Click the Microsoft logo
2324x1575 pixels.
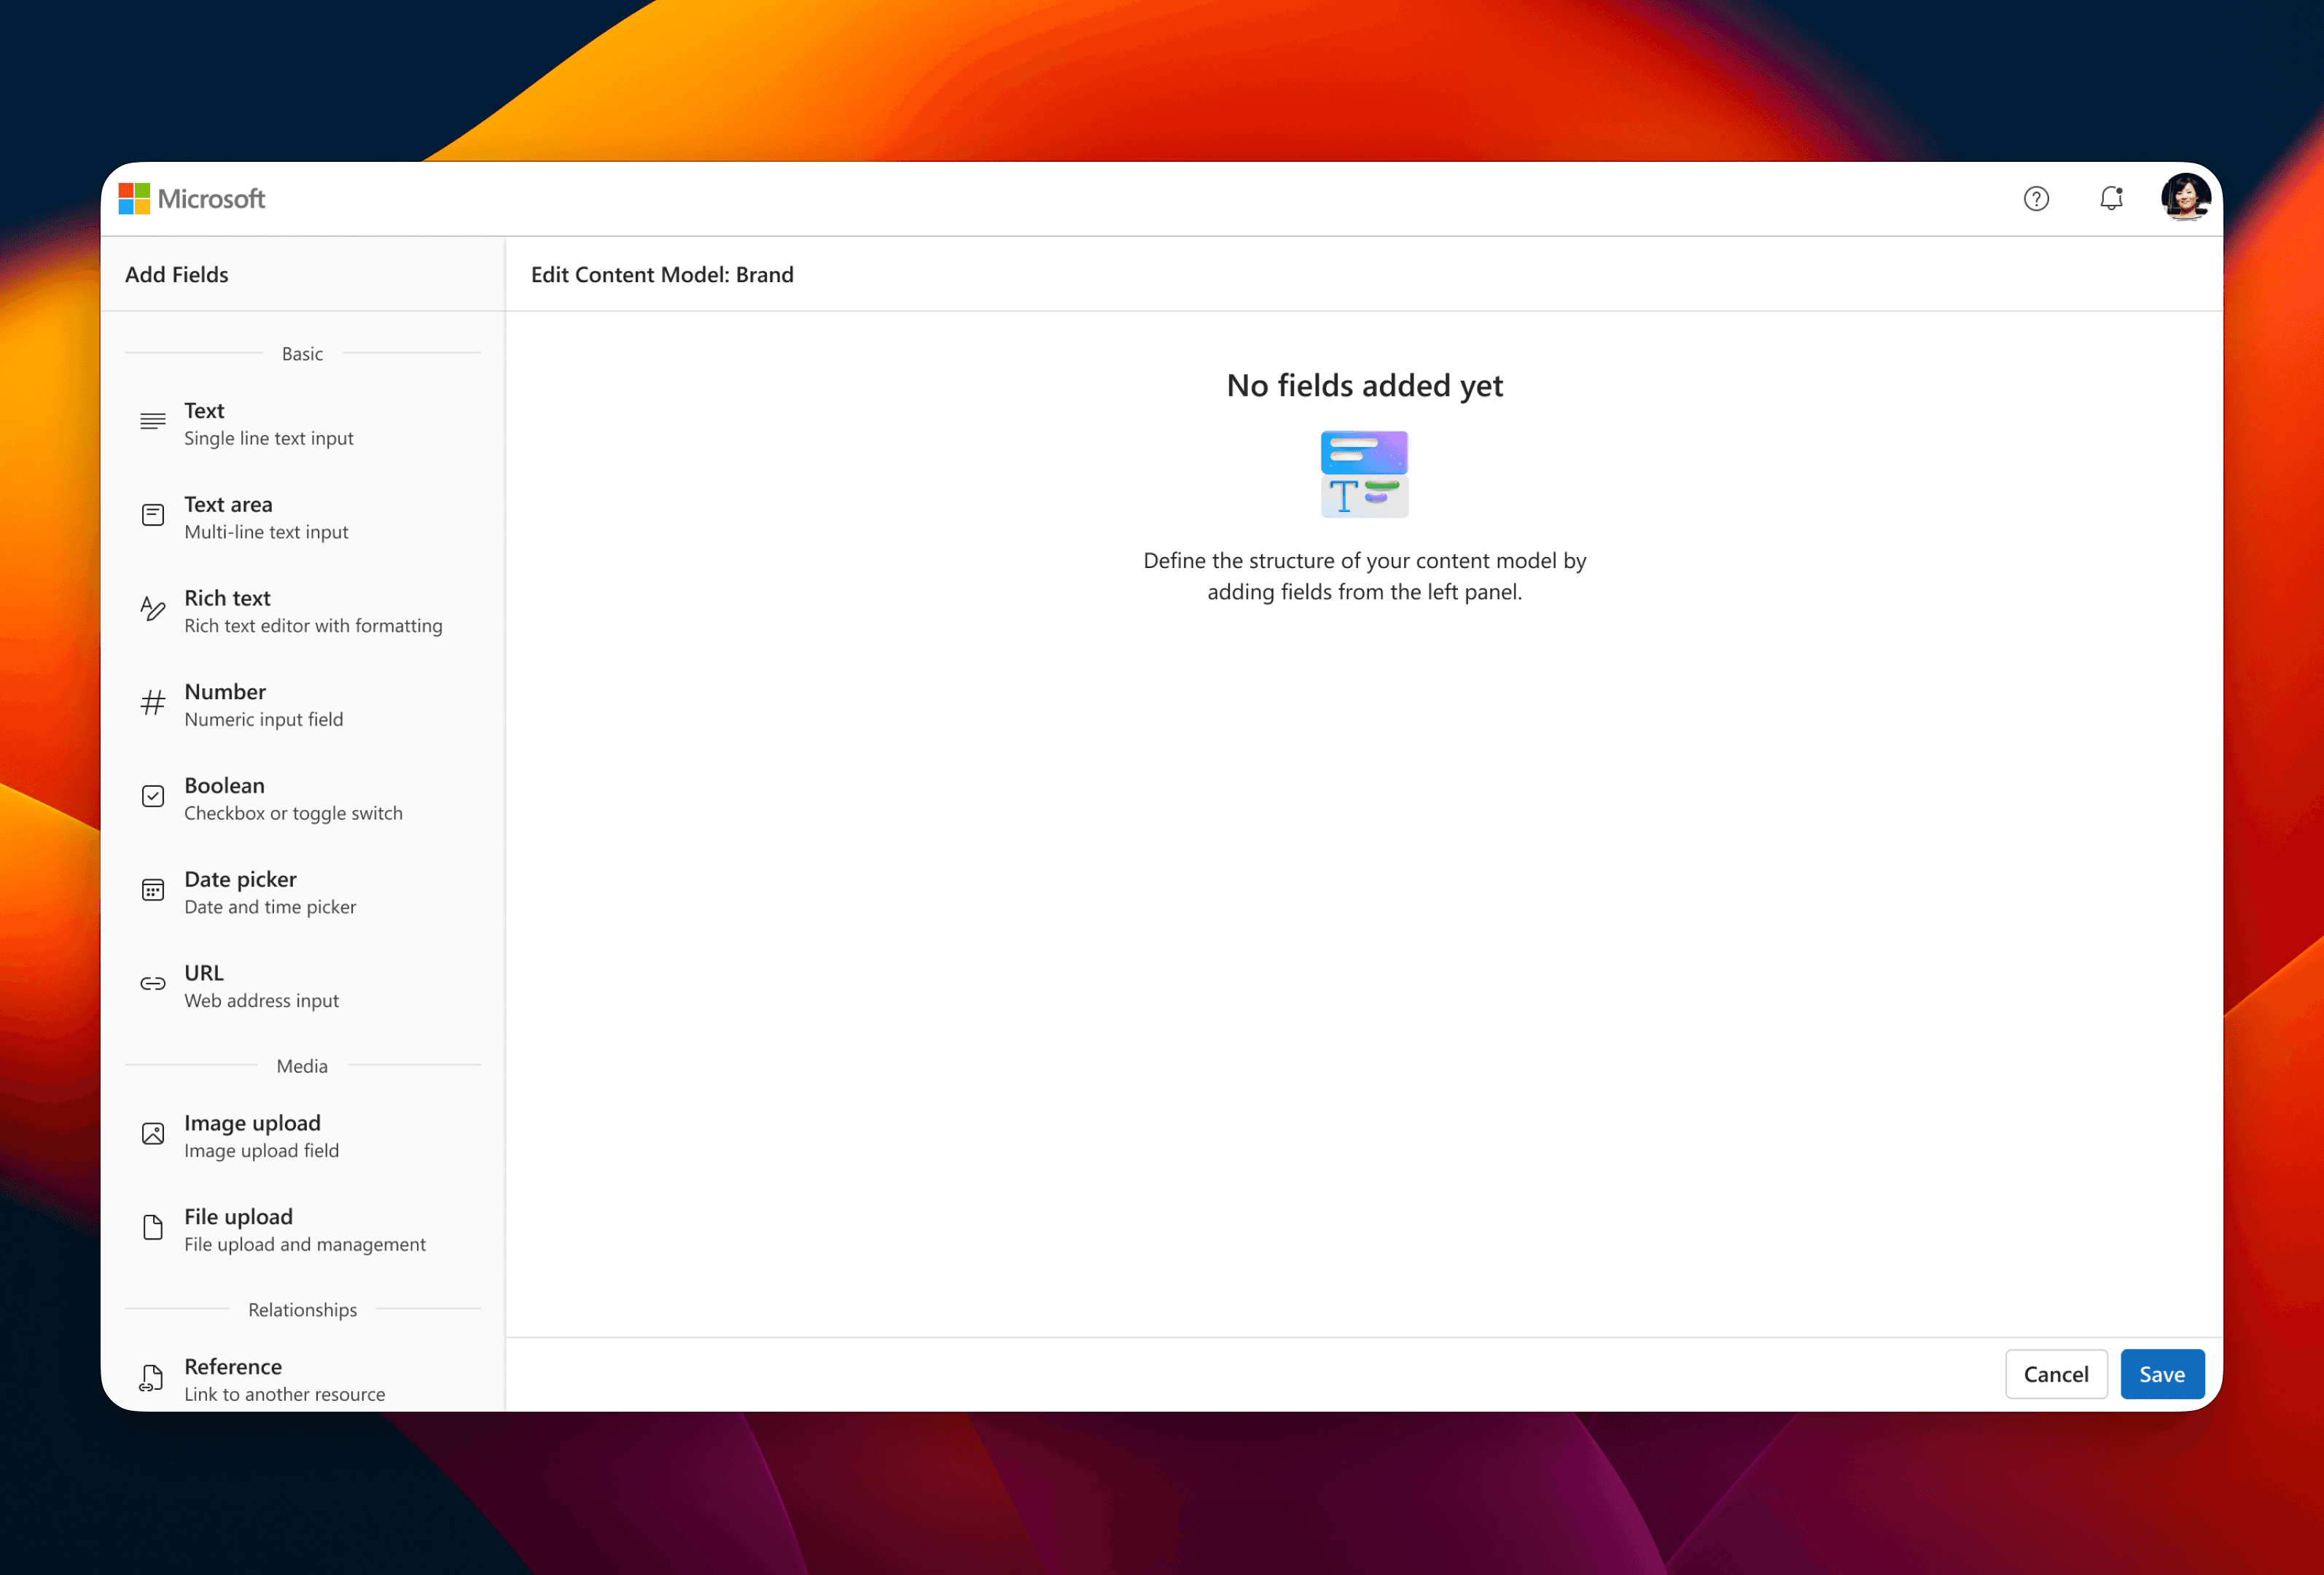coord(192,199)
